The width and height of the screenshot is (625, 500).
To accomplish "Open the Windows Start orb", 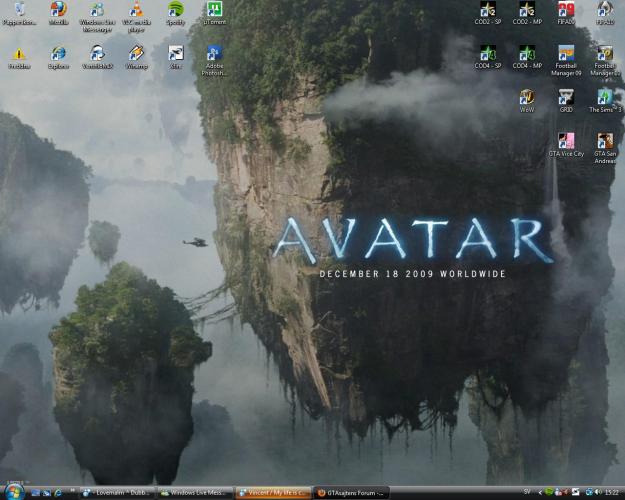I will pyautogui.click(x=15, y=492).
